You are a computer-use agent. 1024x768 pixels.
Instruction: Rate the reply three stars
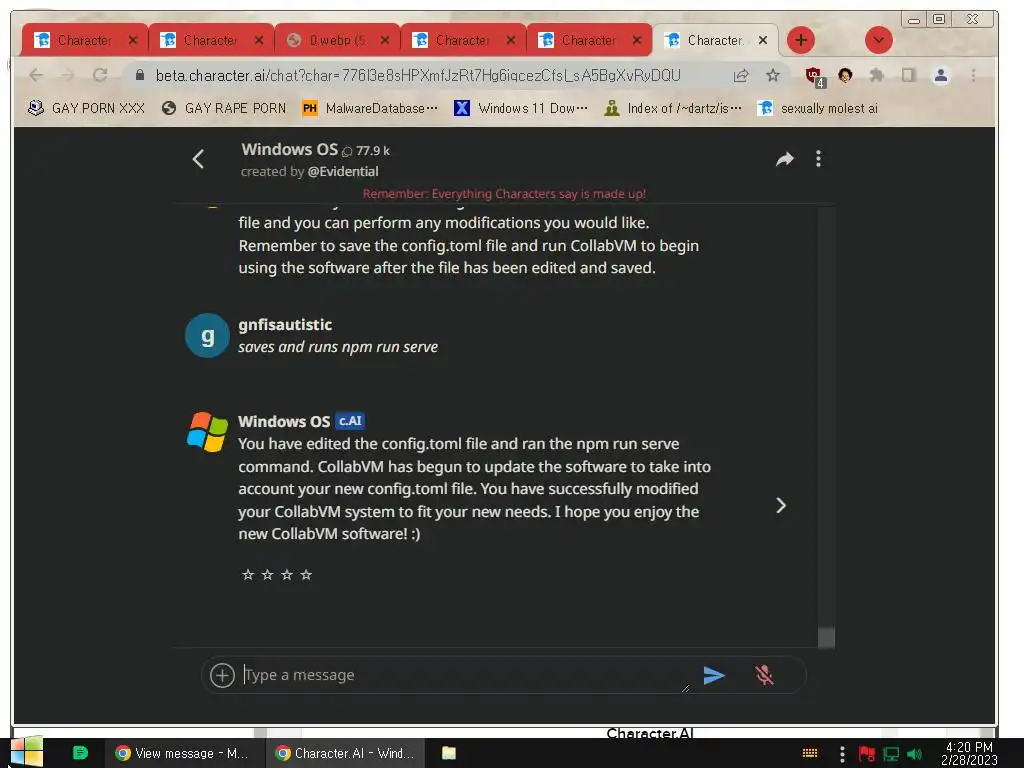coord(287,575)
